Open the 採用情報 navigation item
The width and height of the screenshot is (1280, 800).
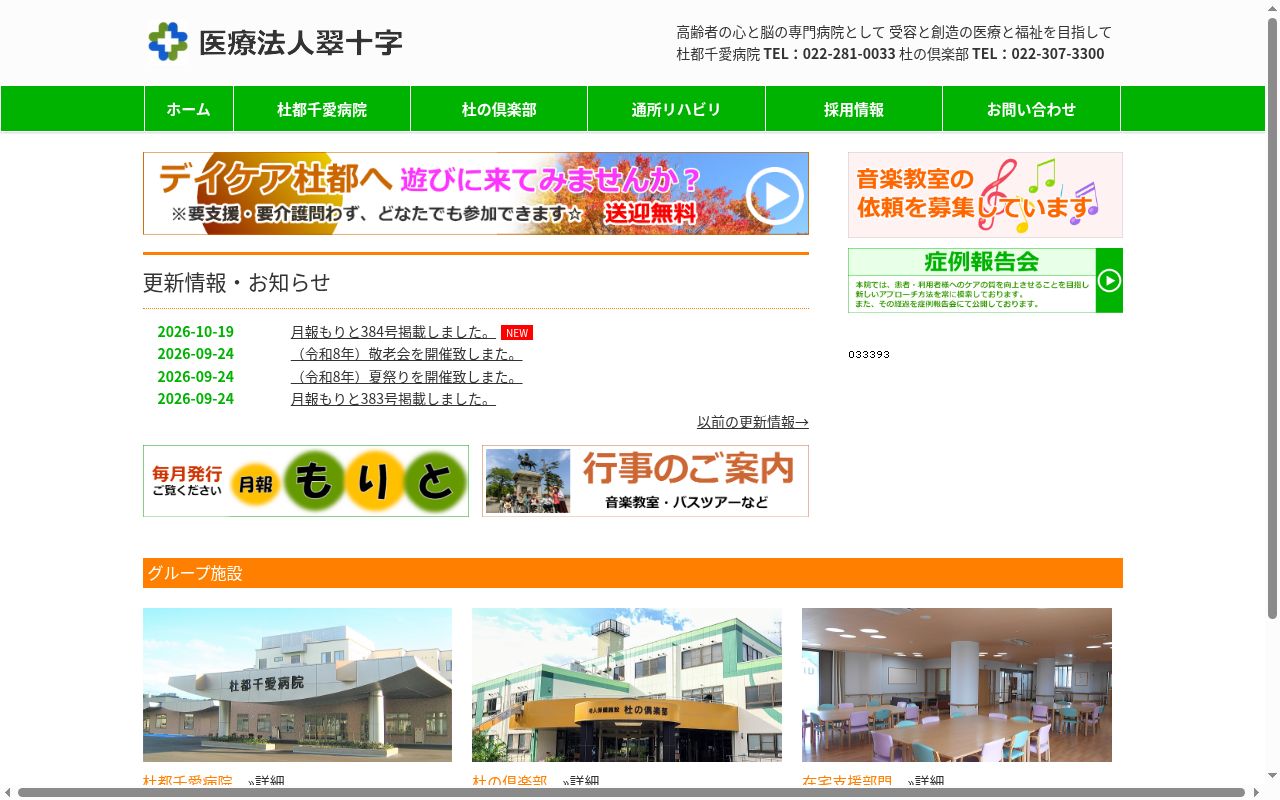(x=854, y=109)
